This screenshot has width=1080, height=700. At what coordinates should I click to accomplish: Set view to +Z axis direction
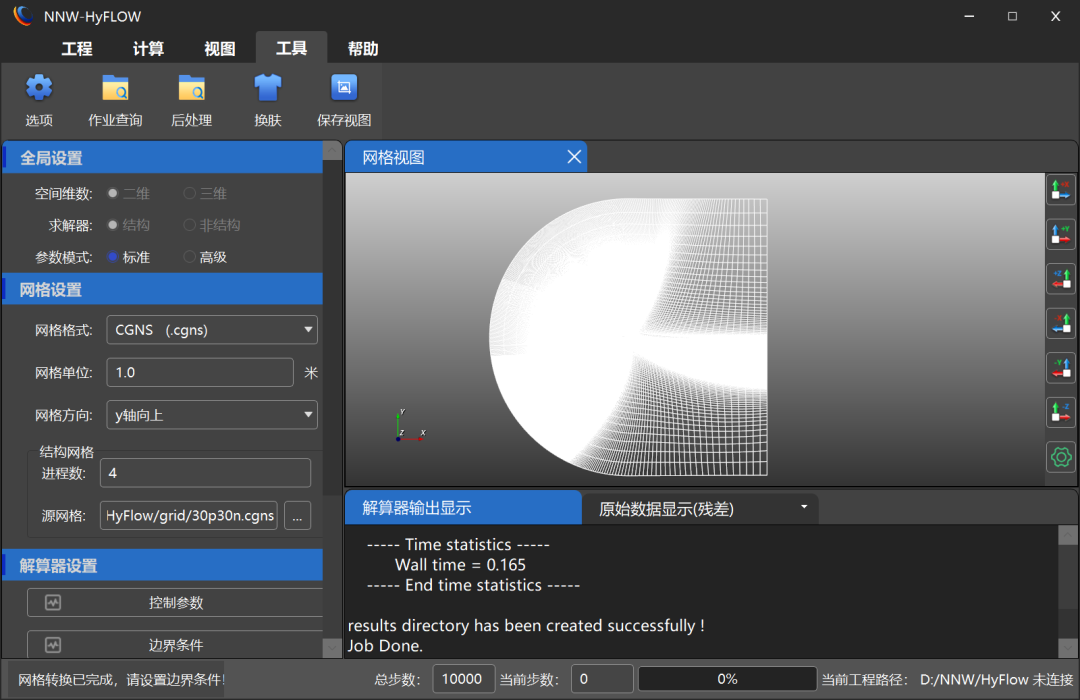1060,279
